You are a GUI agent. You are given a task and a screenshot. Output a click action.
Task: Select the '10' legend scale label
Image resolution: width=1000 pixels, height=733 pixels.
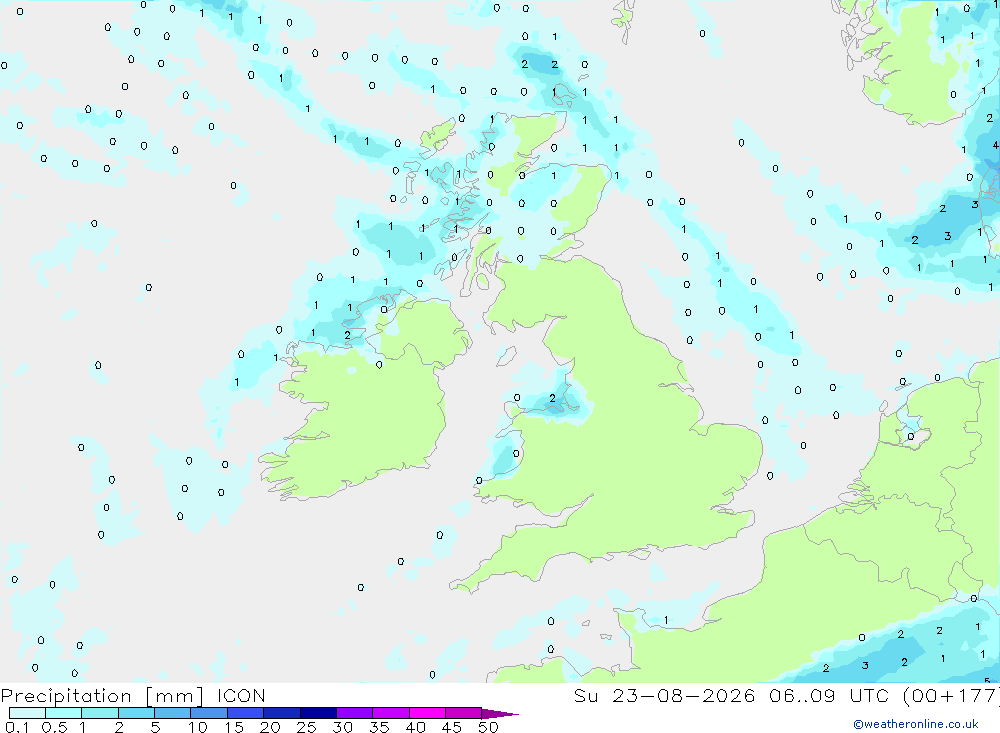[x=198, y=727]
